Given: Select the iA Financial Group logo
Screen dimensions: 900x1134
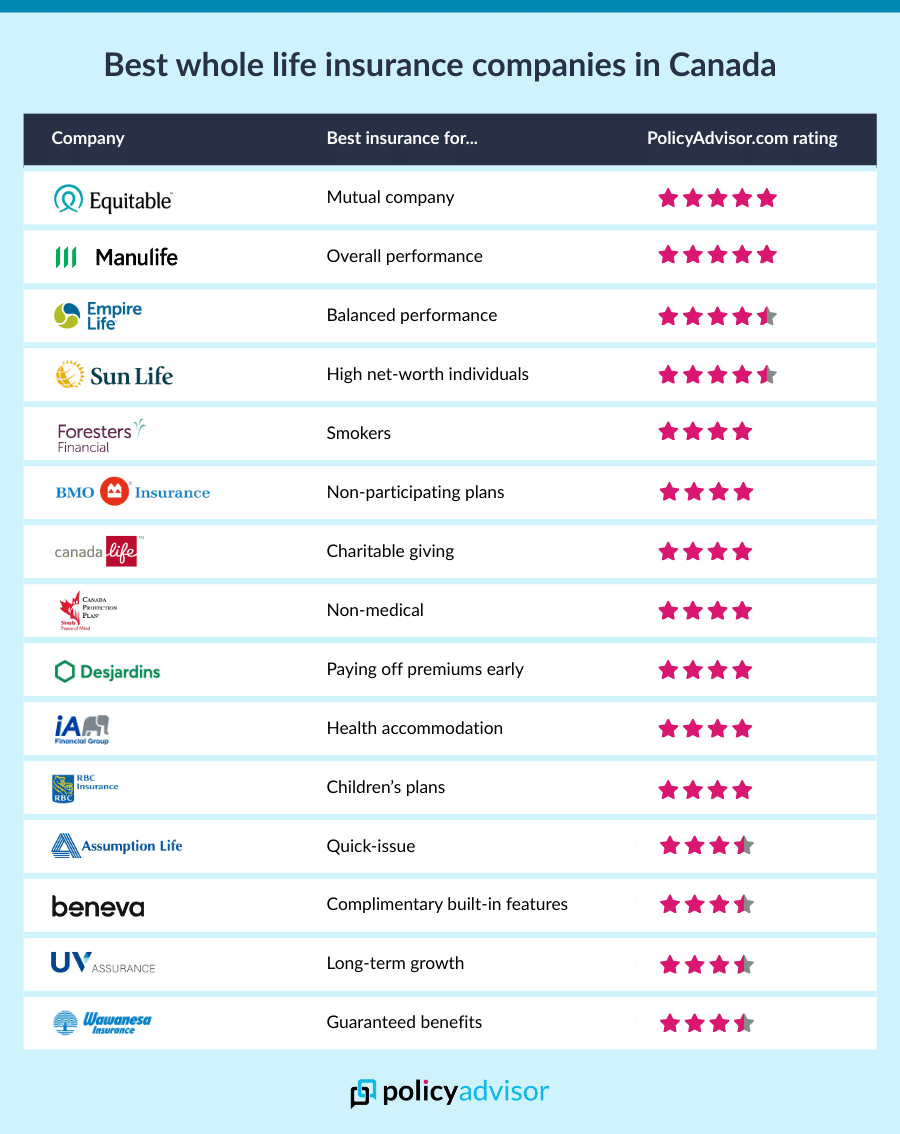Looking at the screenshot, I should 82,729.
